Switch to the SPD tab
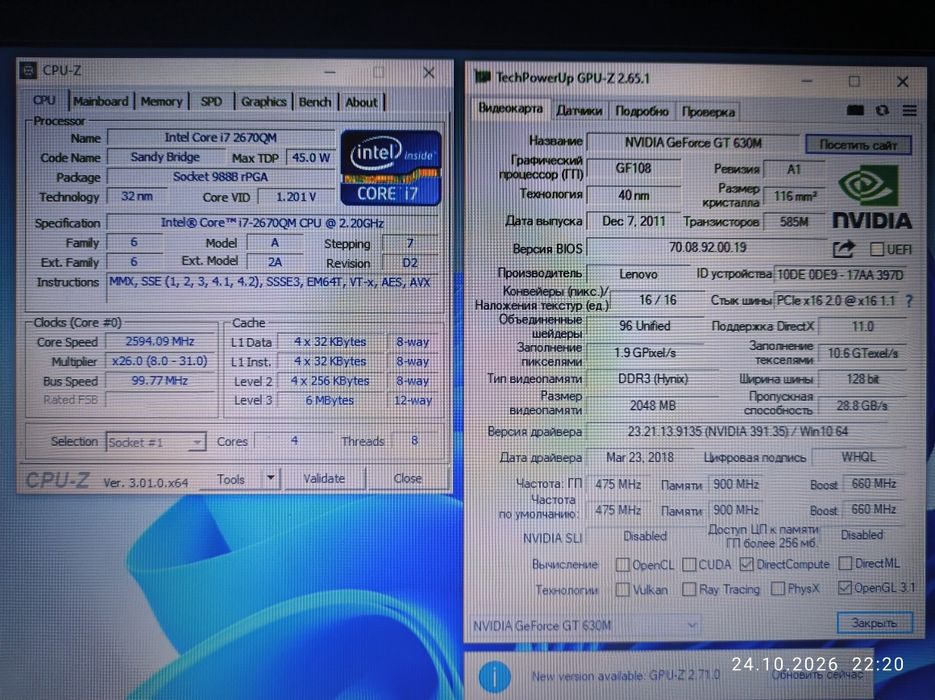Image resolution: width=935 pixels, height=700 pixels. (x=211, y=101)
